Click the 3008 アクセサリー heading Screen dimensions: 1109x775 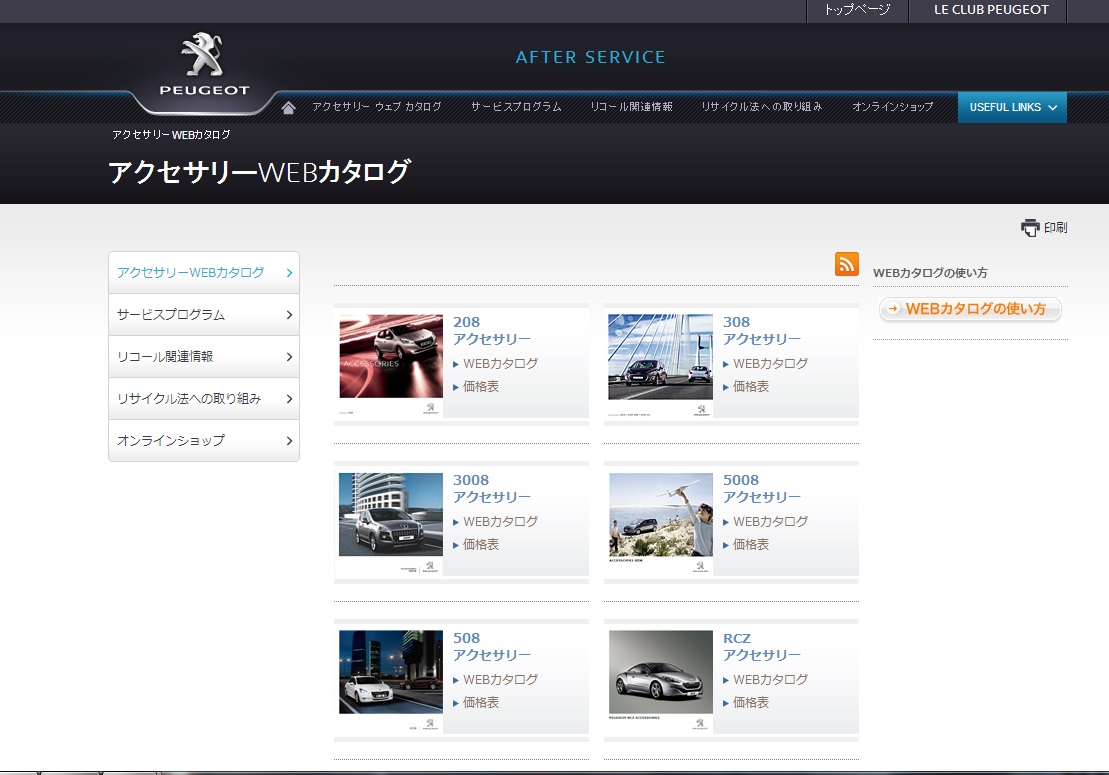(x=492, y=489)
